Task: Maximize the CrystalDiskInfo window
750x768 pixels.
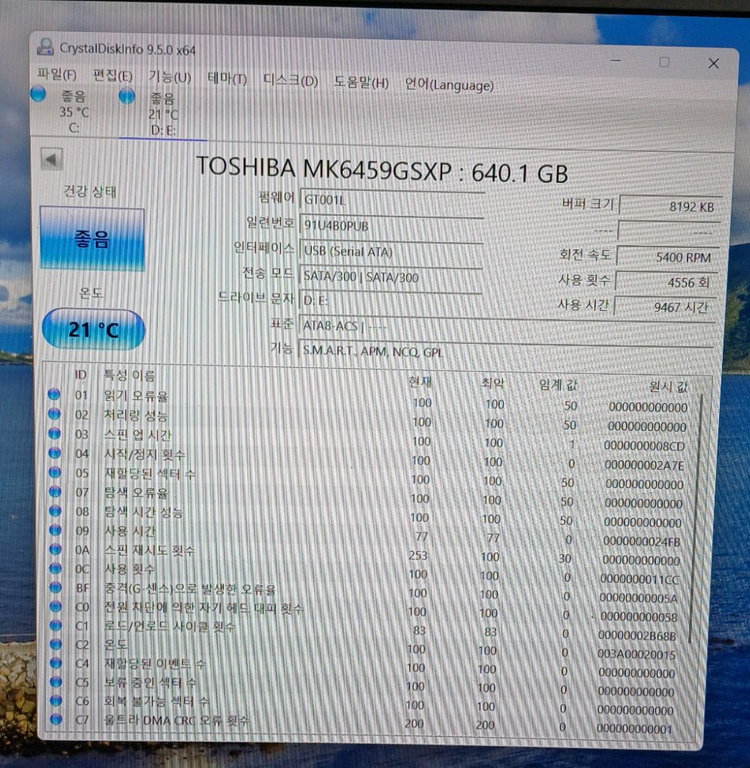Action: pos(664,62)
